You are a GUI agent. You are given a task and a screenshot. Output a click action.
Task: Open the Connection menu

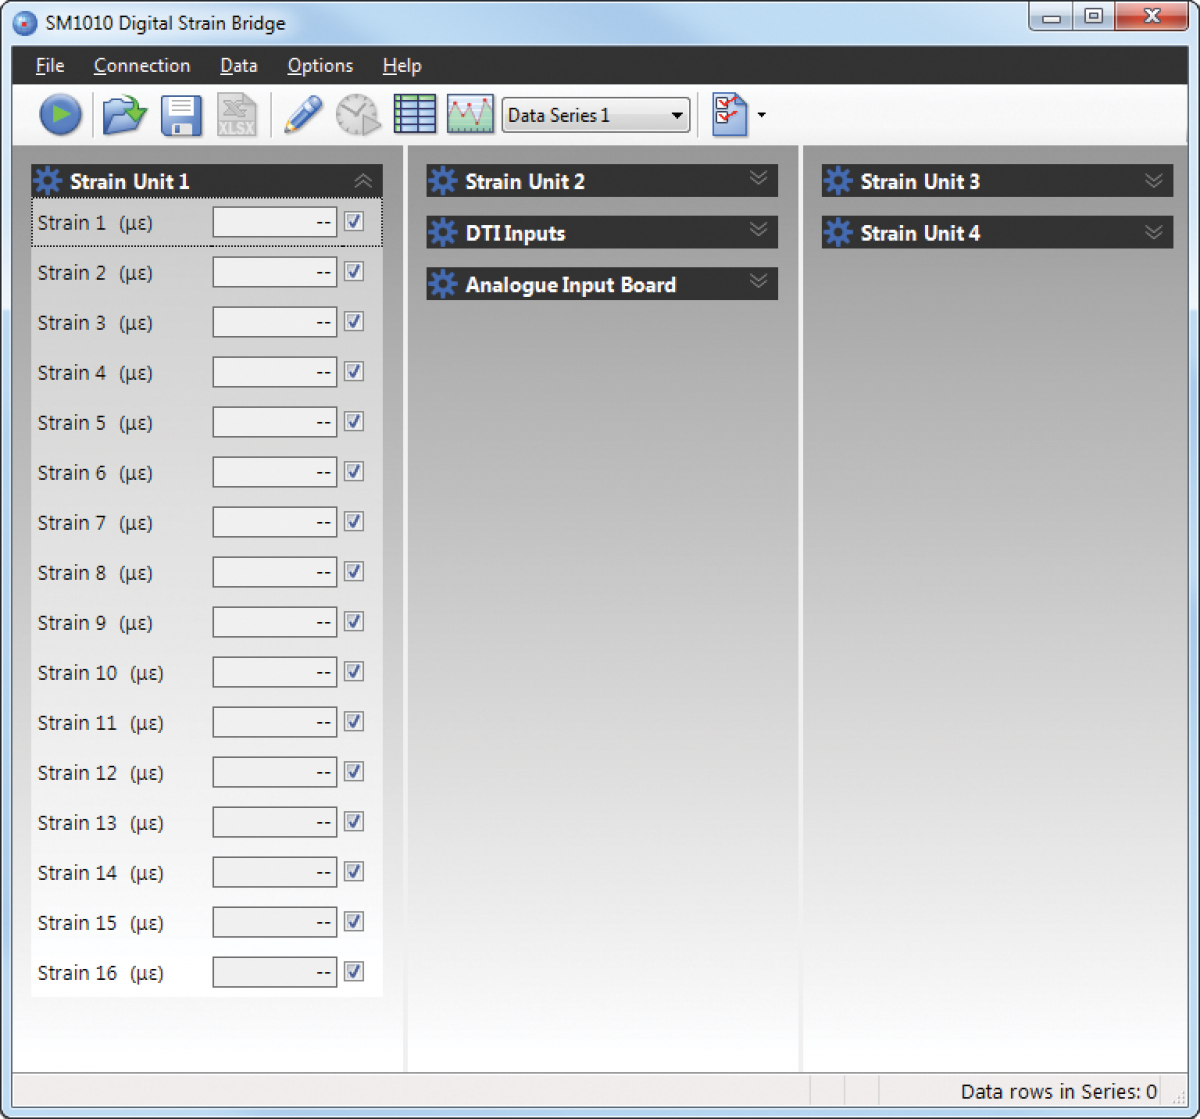point(142,66)
